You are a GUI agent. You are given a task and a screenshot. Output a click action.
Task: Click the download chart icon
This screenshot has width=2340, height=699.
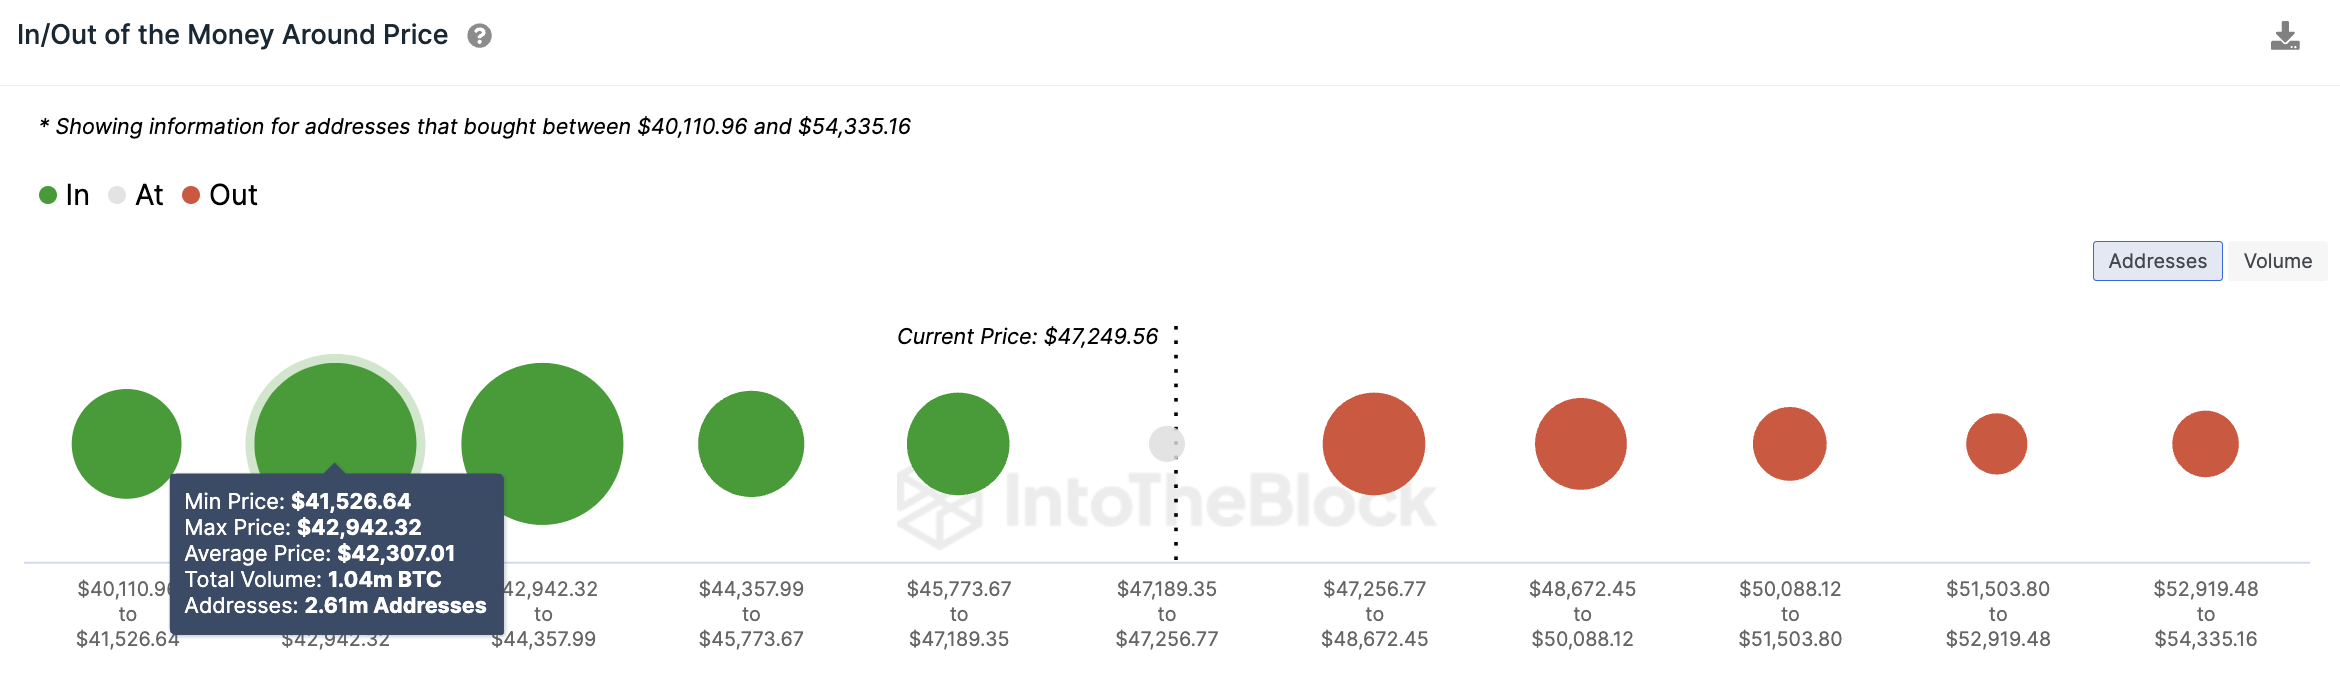[x=2285, y=36]
